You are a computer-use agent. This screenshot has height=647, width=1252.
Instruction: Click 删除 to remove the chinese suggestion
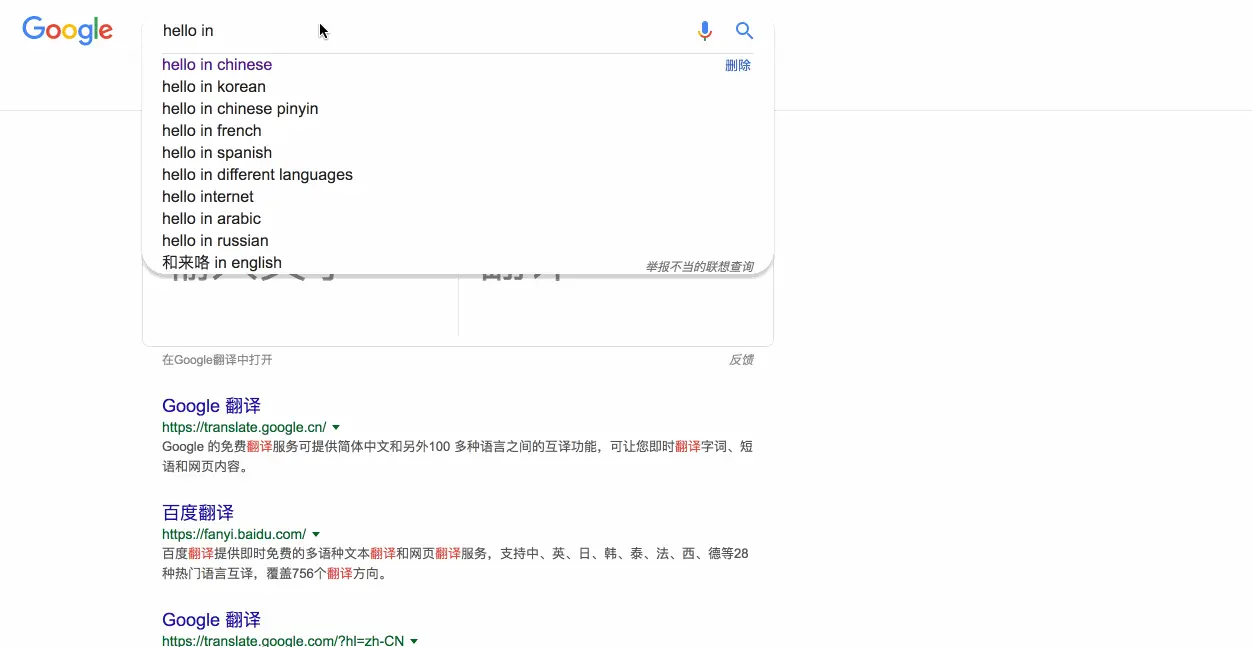(x=738, y=65)
